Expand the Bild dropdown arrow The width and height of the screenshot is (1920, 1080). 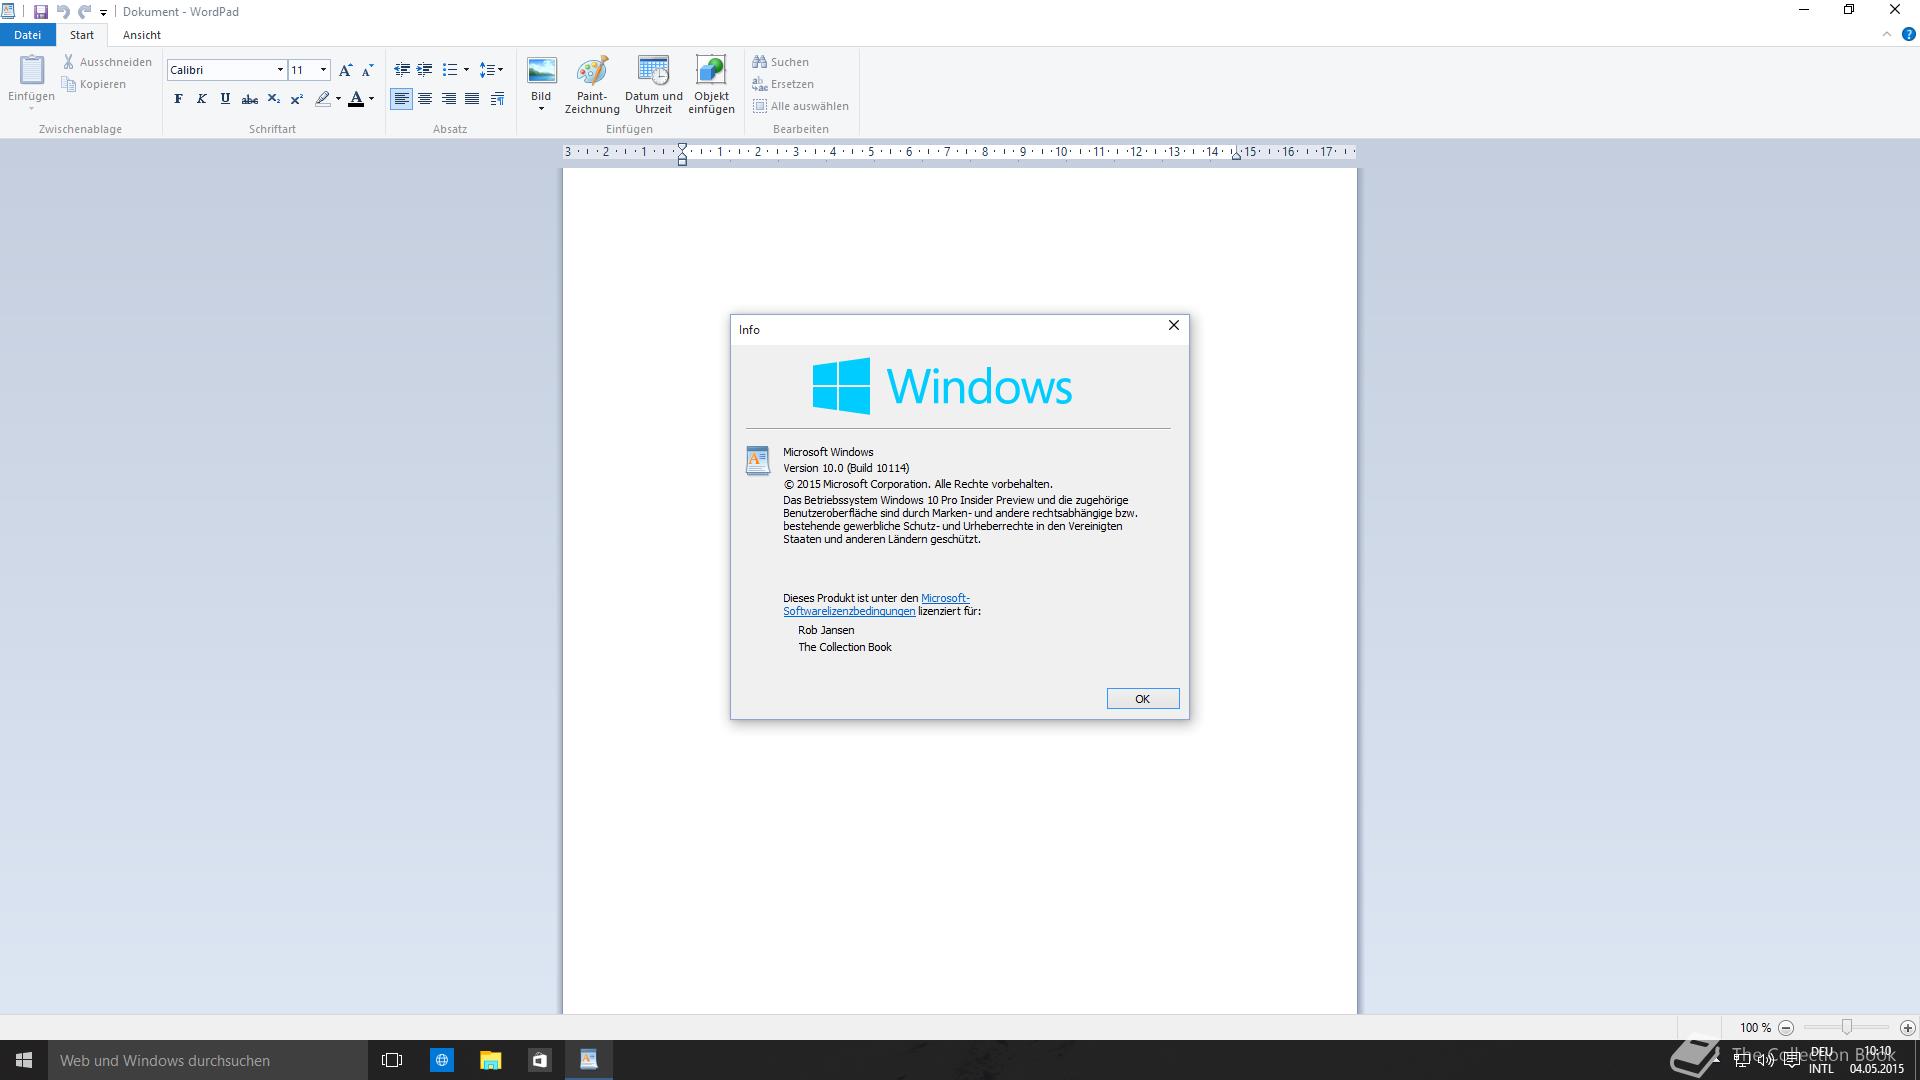[x=541, y=109]
